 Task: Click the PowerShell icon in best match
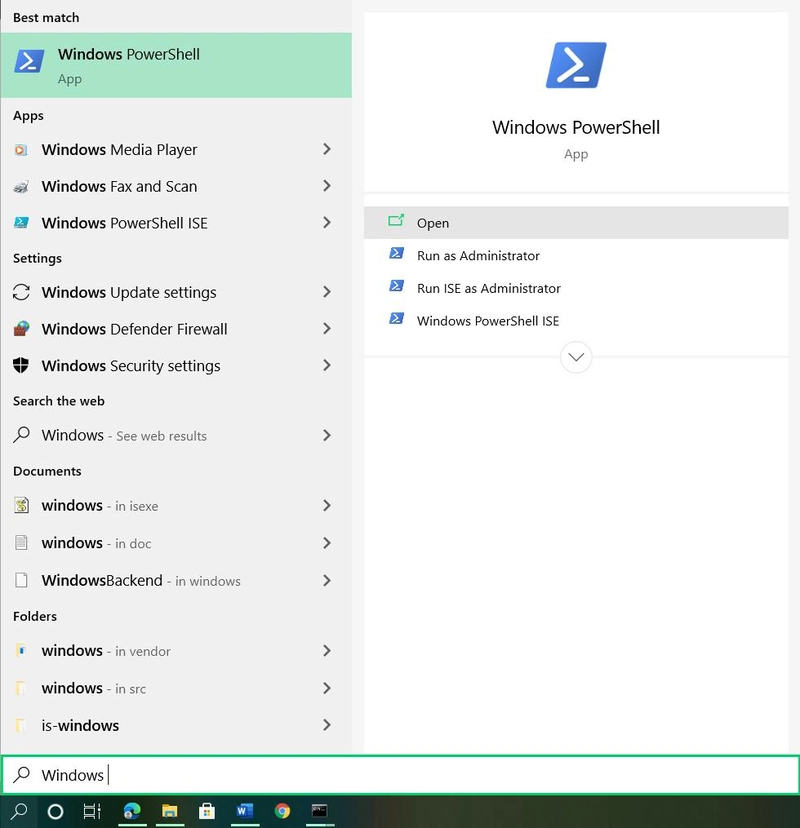[29, 62]
